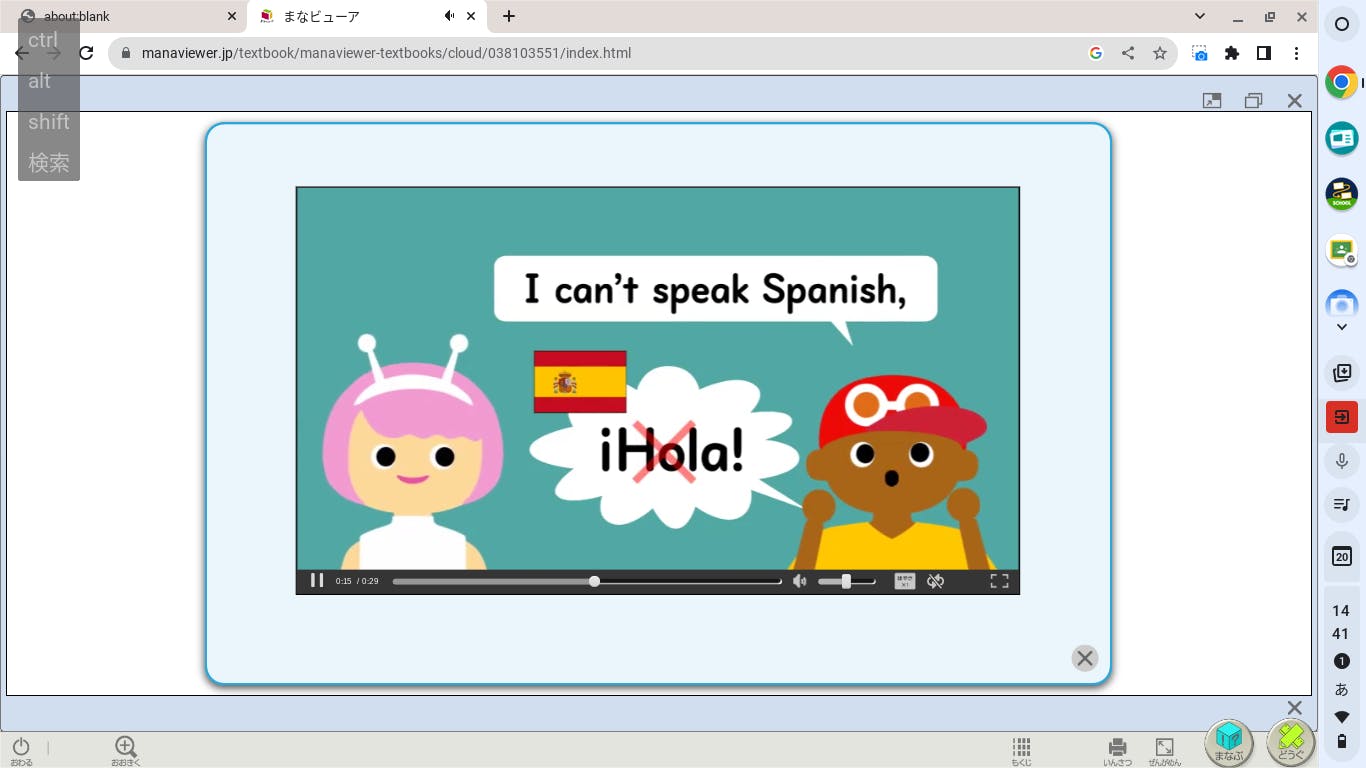Click the address bar URL field
The image size is (1366, 768).
(600, 53)
